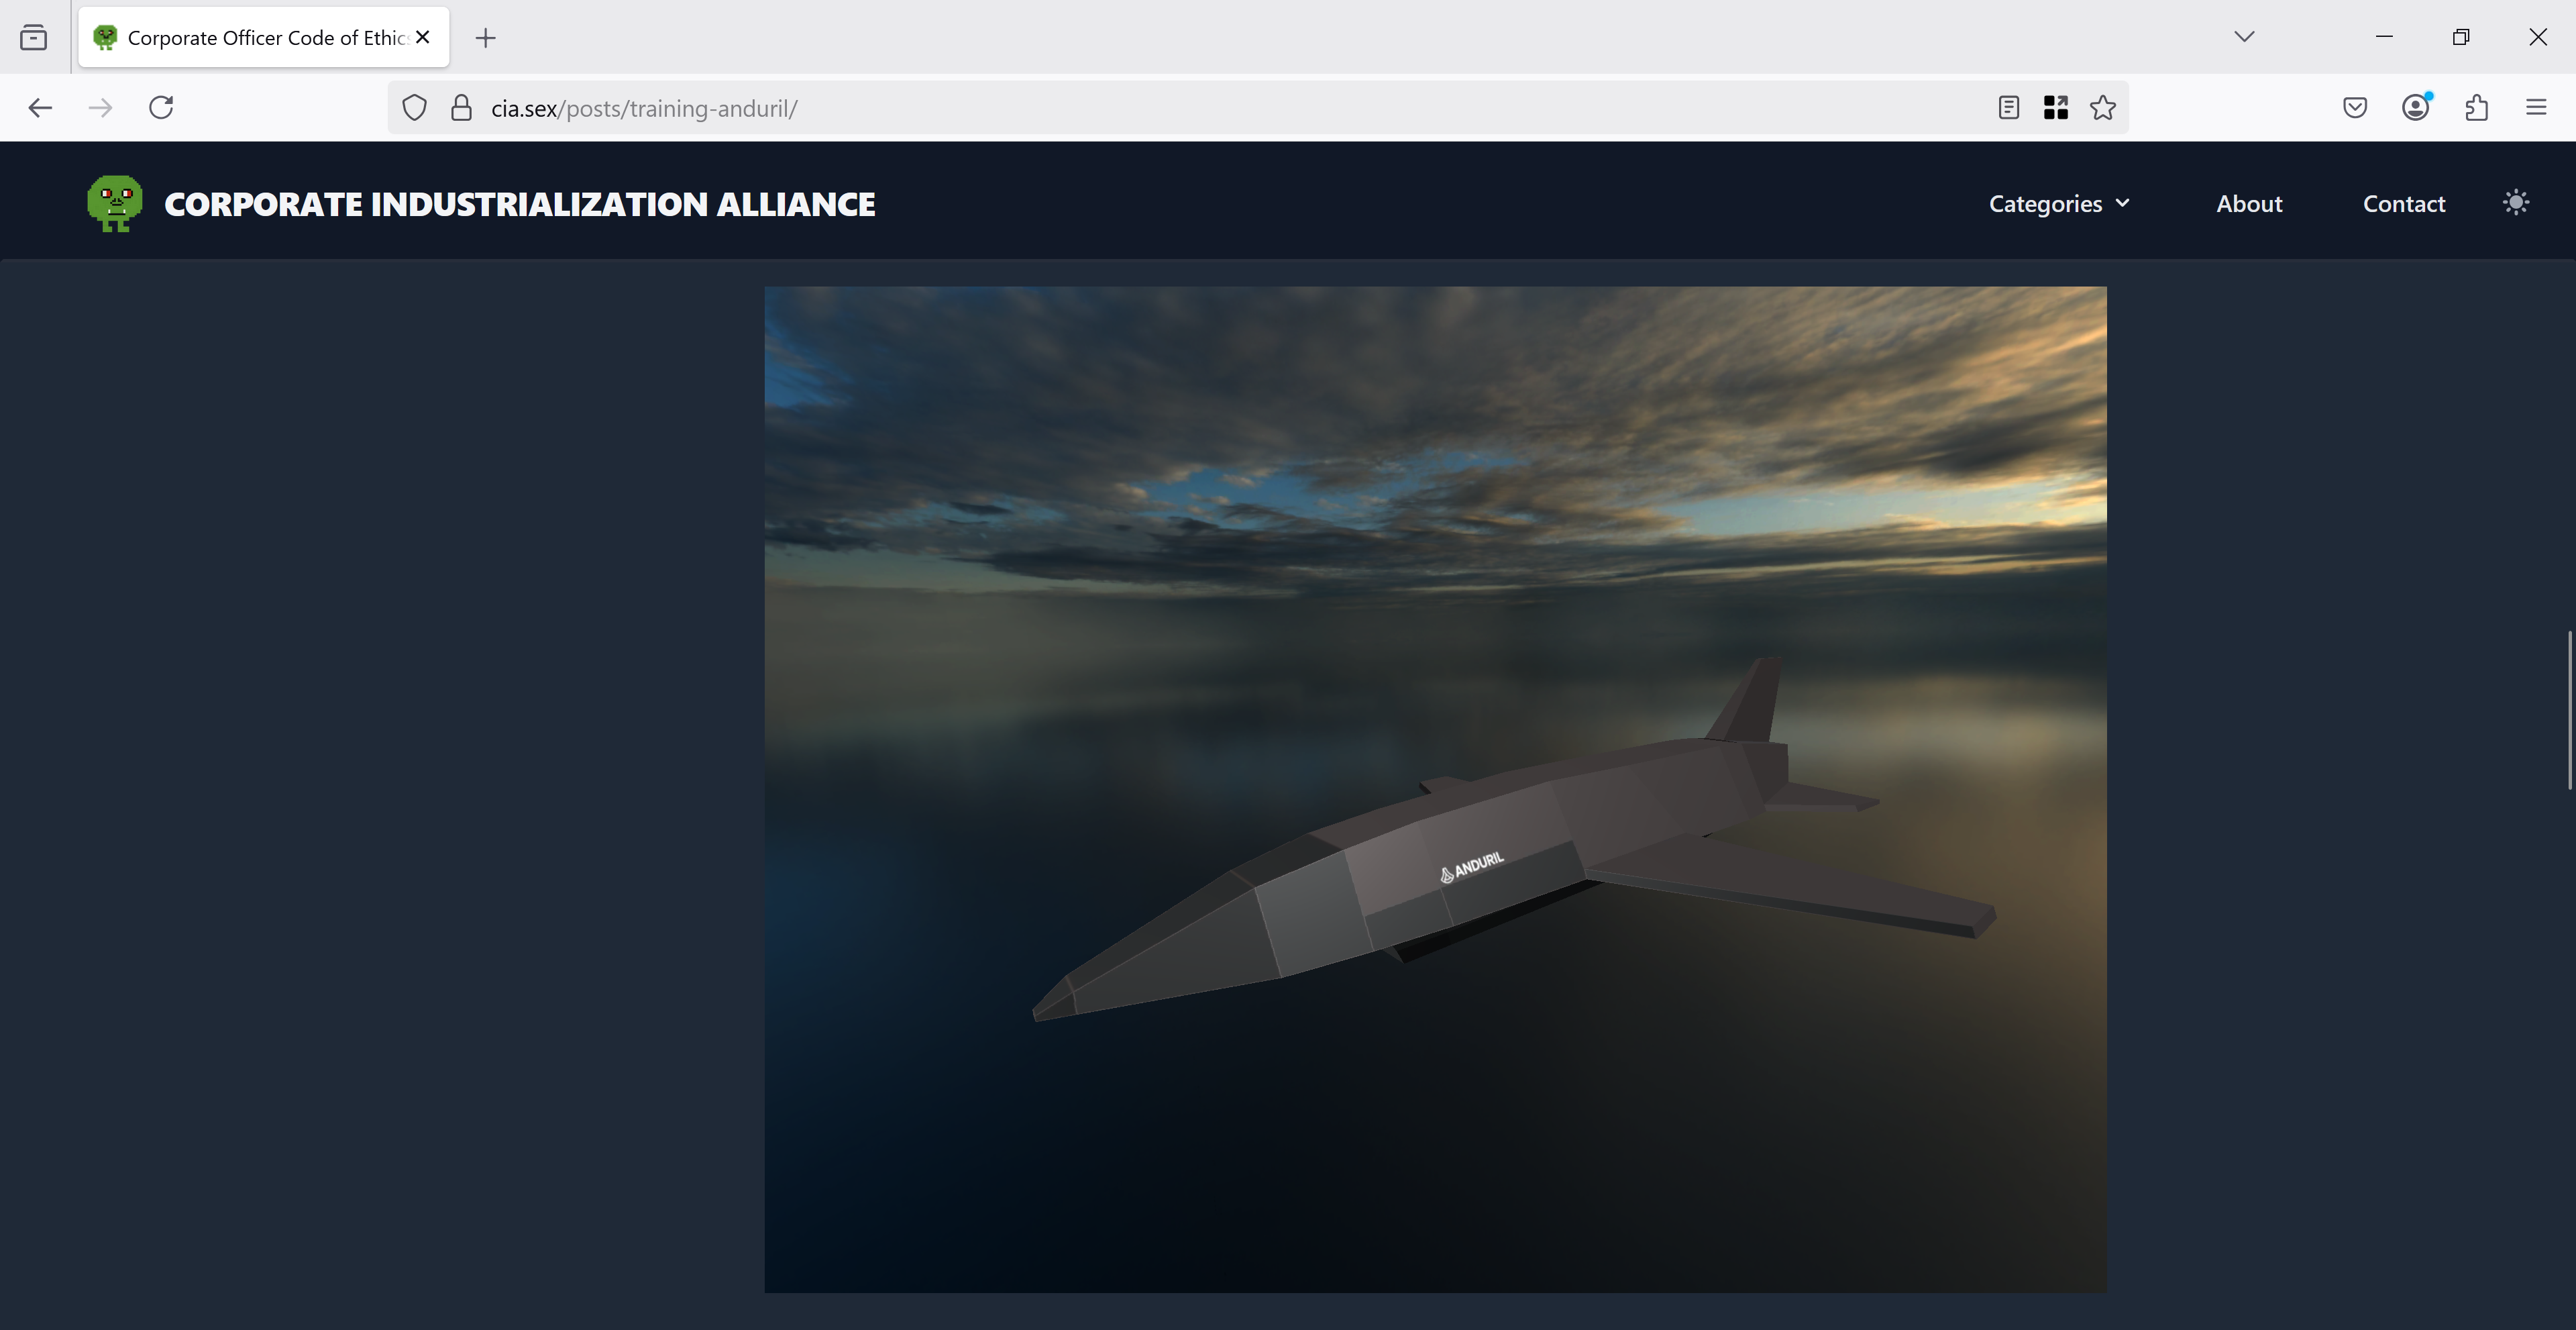Image resolution: width=2576 pixels, height=1330 pixels.
Task: Open the Contact page
Action: pyautogui.click(x=2404, y=203)
